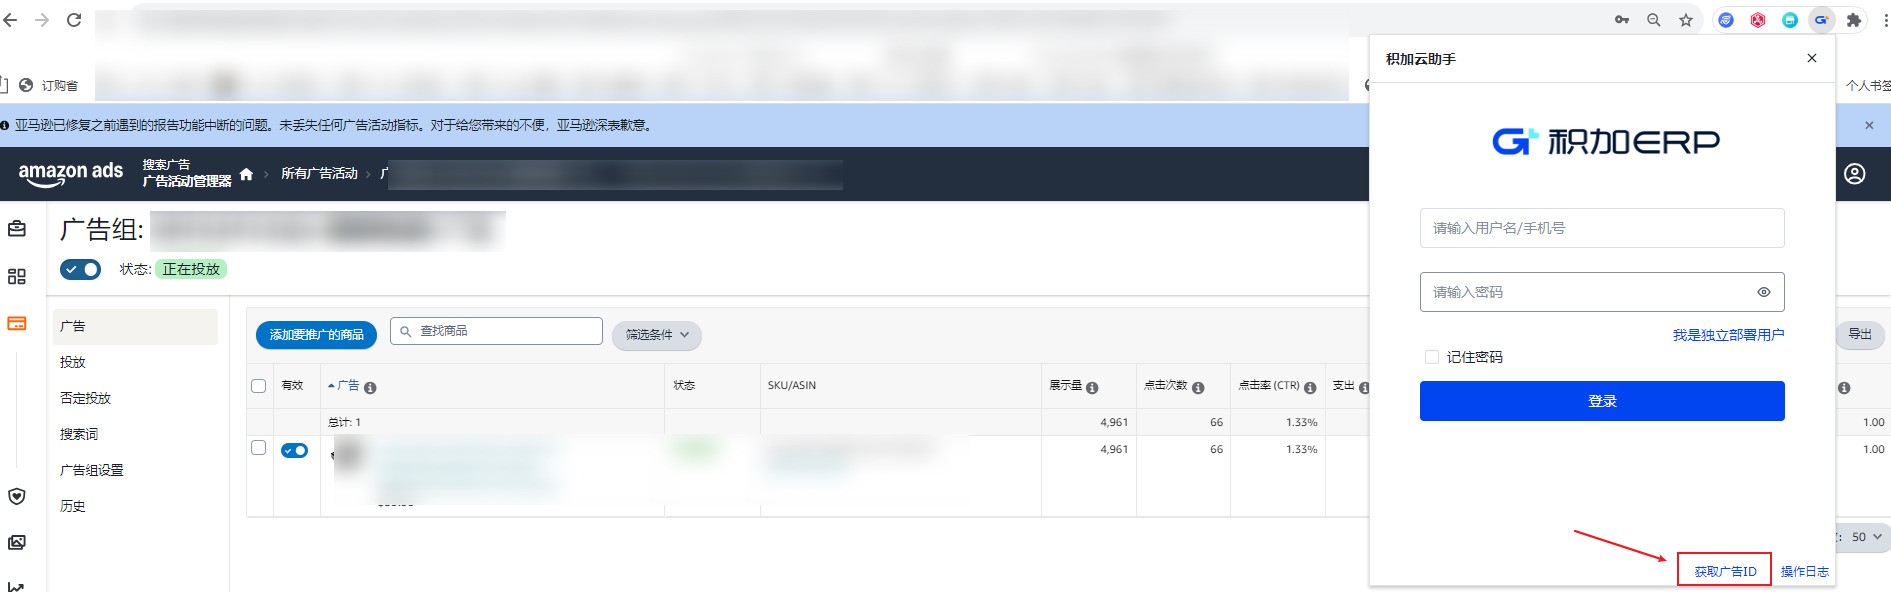Open the red hexagon extension icon
The image size is (1891, 592).
point(1758,20)
